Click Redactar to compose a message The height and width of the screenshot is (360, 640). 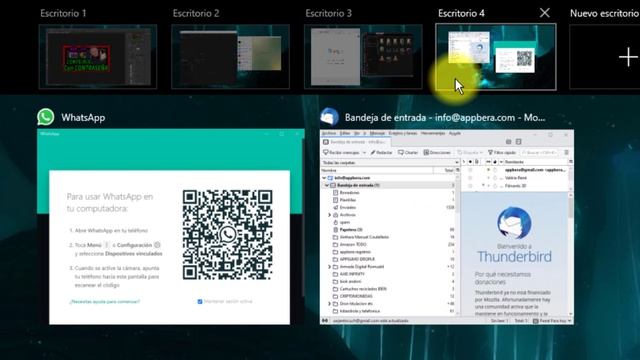coord(381,153)
